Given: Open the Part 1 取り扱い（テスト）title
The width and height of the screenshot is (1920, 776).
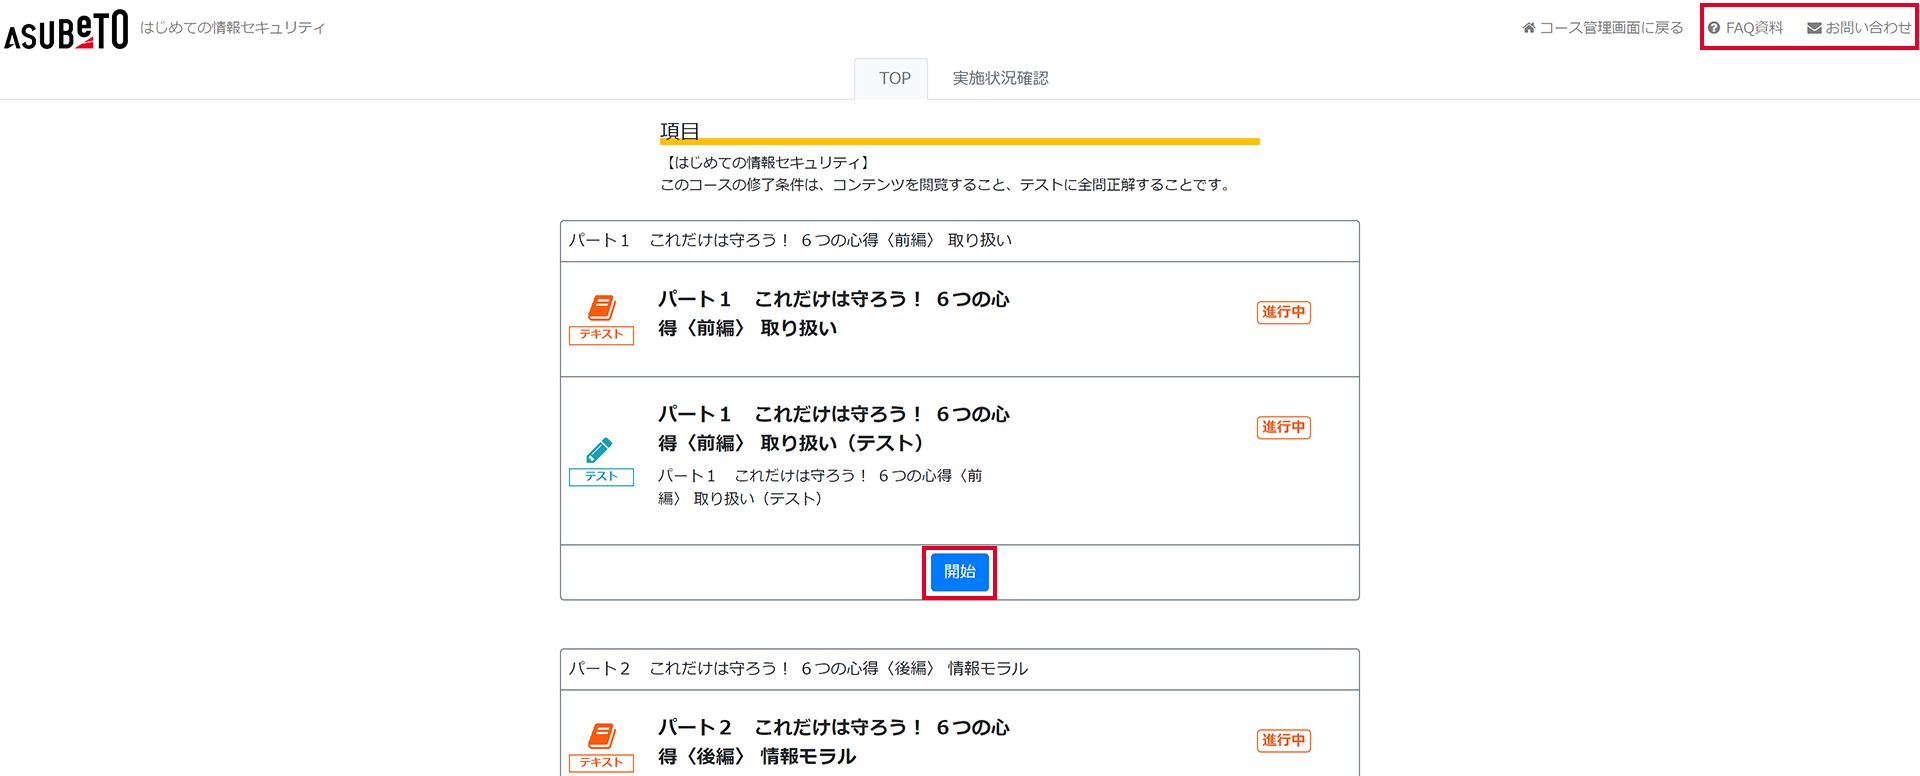Looking at the screenshot, I should [x=833, y=428].
